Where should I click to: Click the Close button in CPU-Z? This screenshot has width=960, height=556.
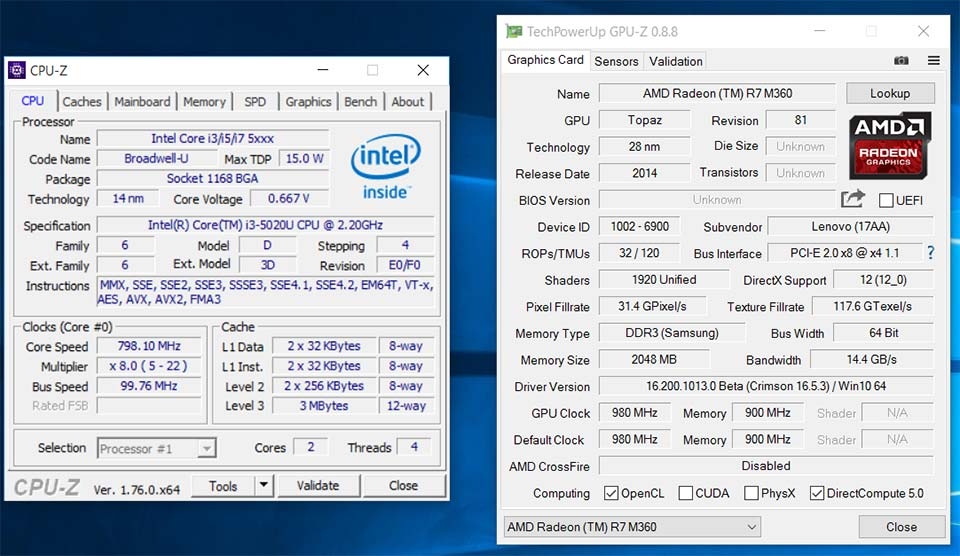pos(403,486)
